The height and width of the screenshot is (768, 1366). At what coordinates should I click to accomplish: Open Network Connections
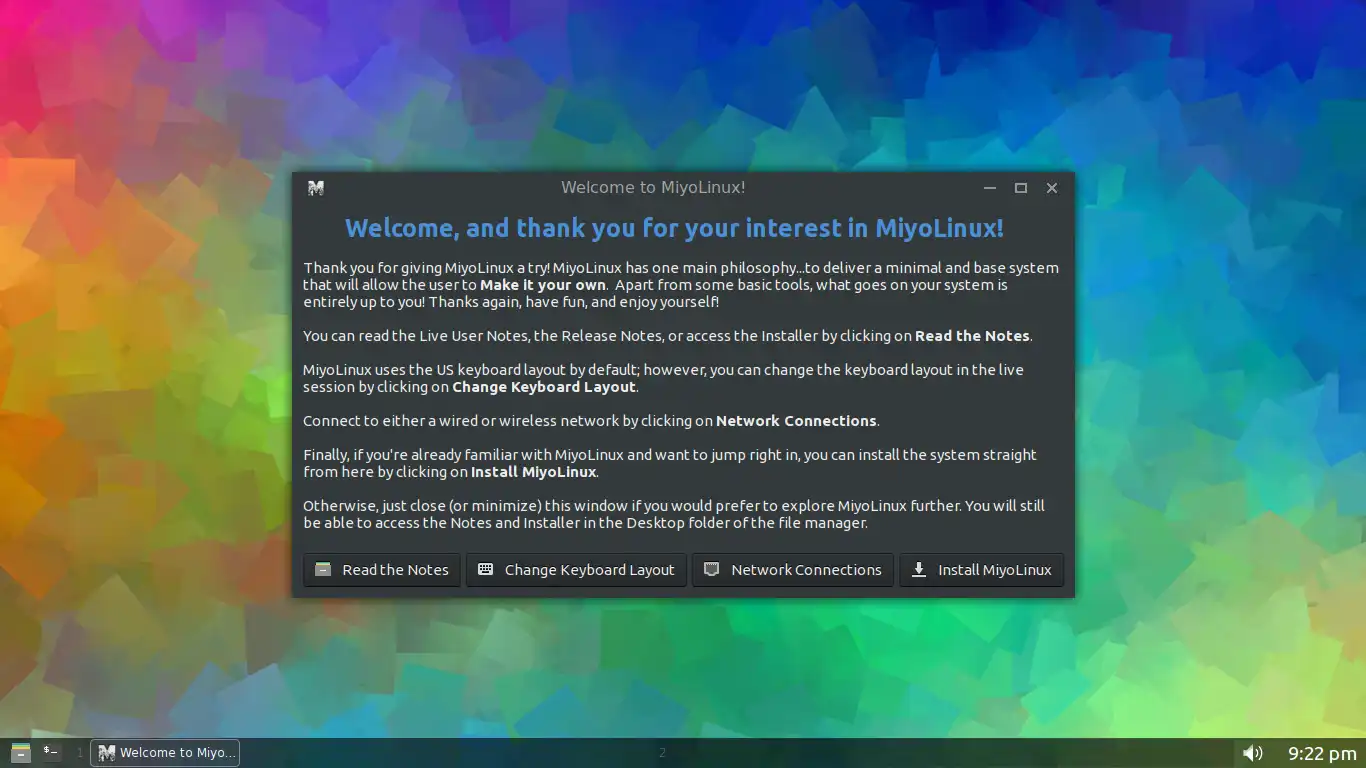click(793, 570)
